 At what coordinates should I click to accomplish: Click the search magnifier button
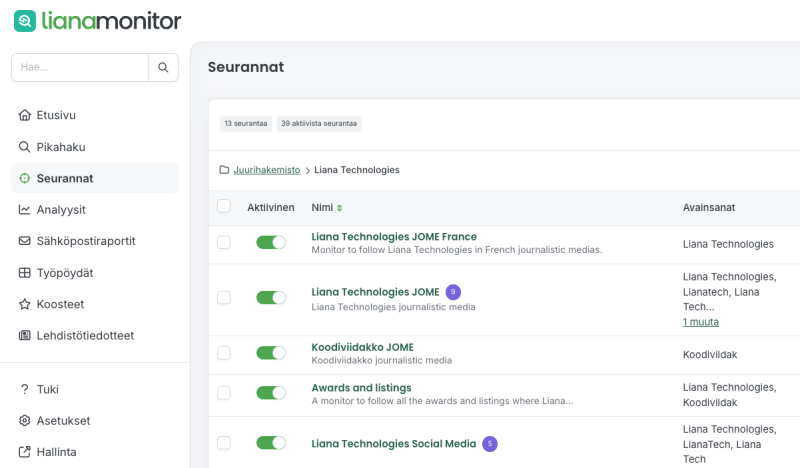(x=163, y=67)
